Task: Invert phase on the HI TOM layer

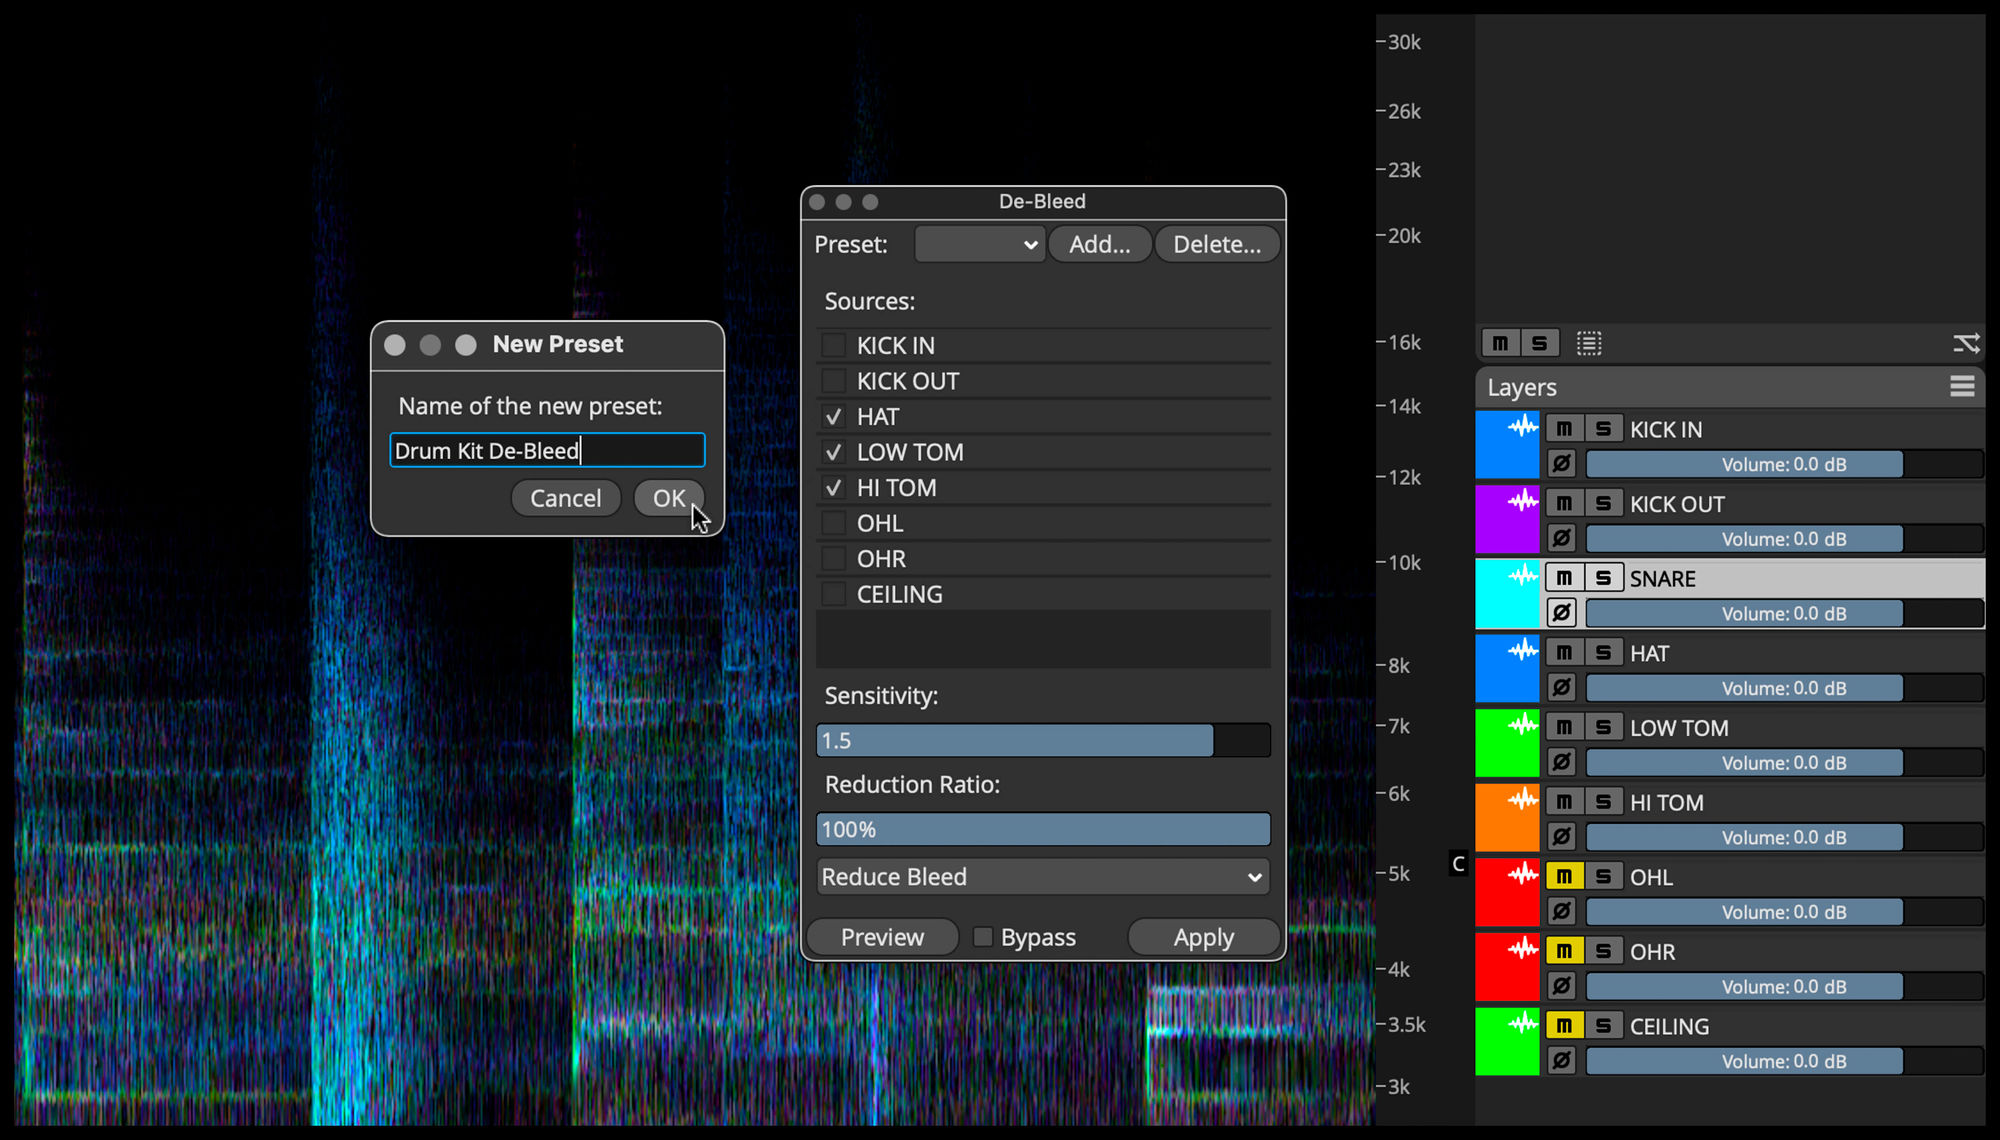Action: [1561, 836]
